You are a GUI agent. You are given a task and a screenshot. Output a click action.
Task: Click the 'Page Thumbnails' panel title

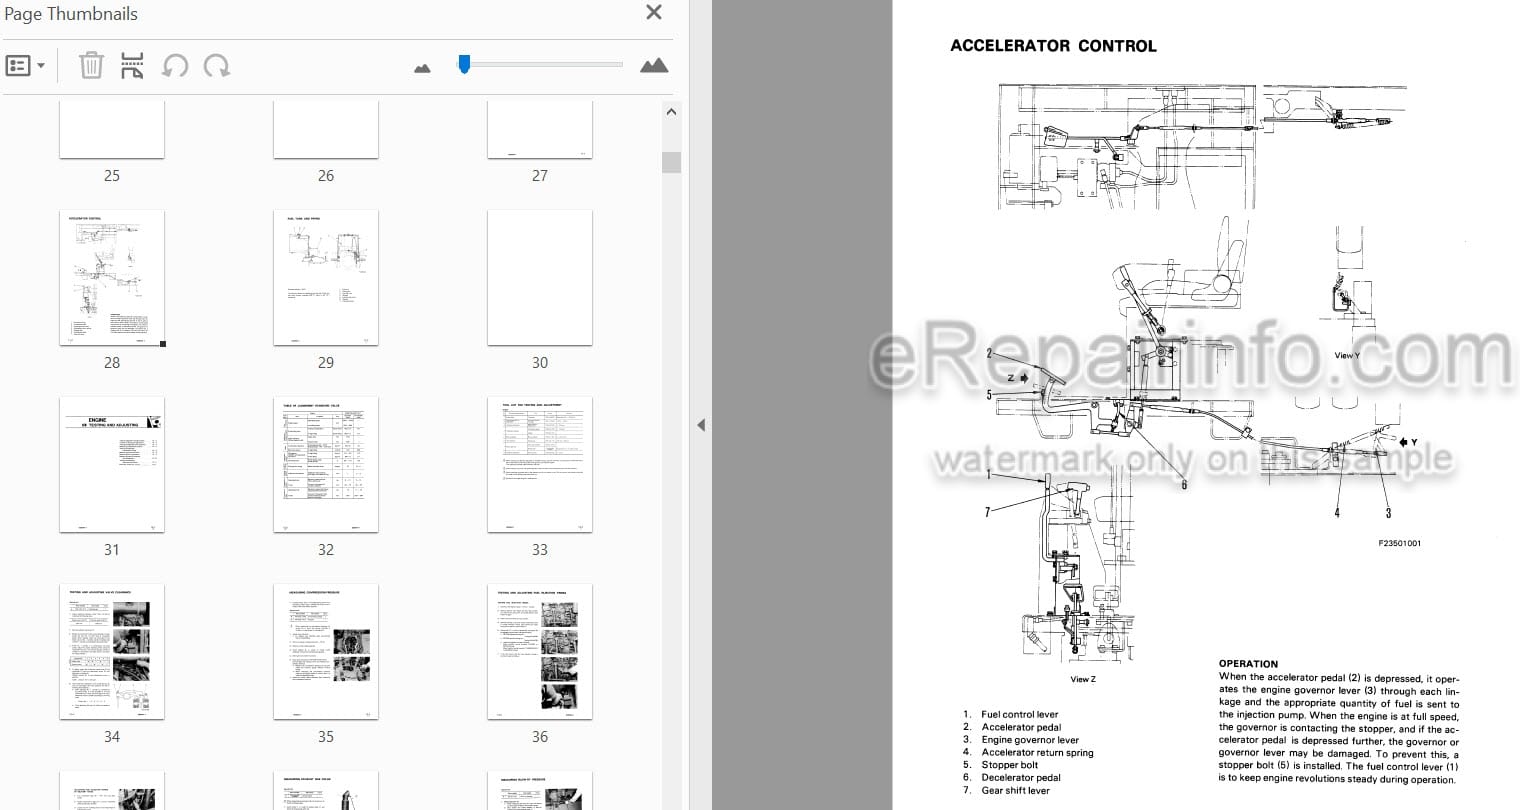(x=71, y=14)
